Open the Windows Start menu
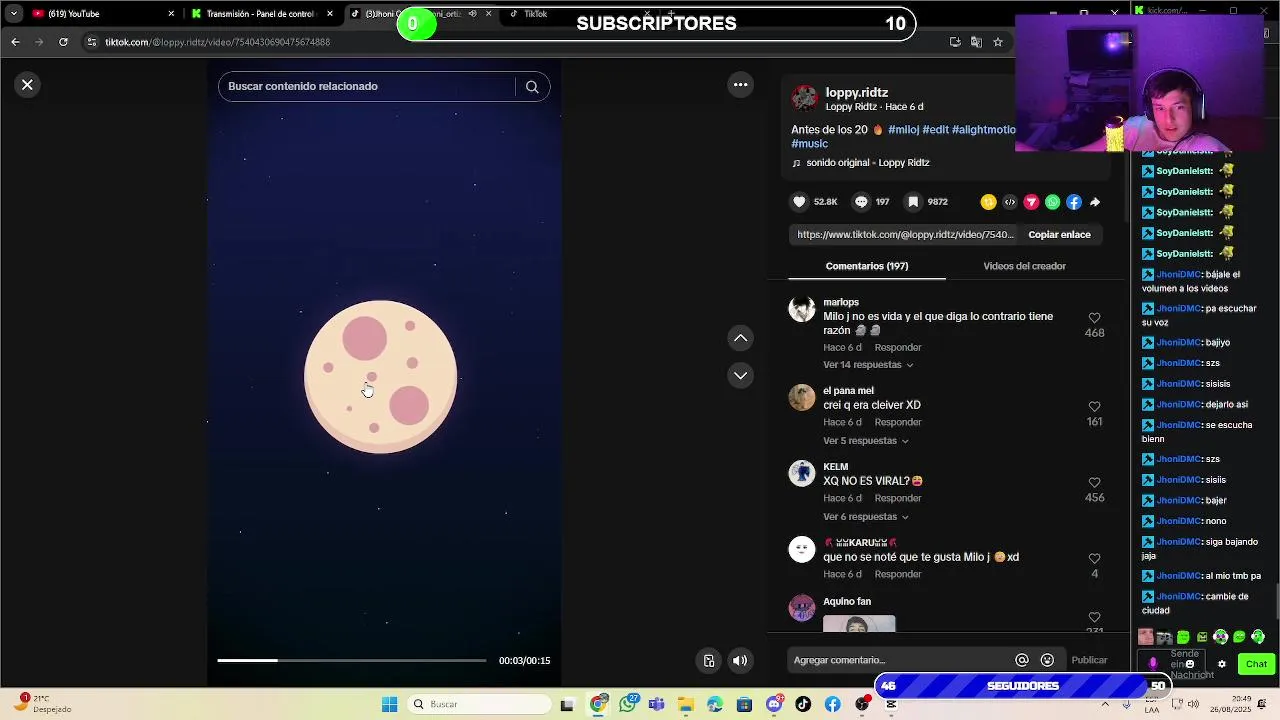The width and height of the screenshot is (1280, 720). [389, 704]
